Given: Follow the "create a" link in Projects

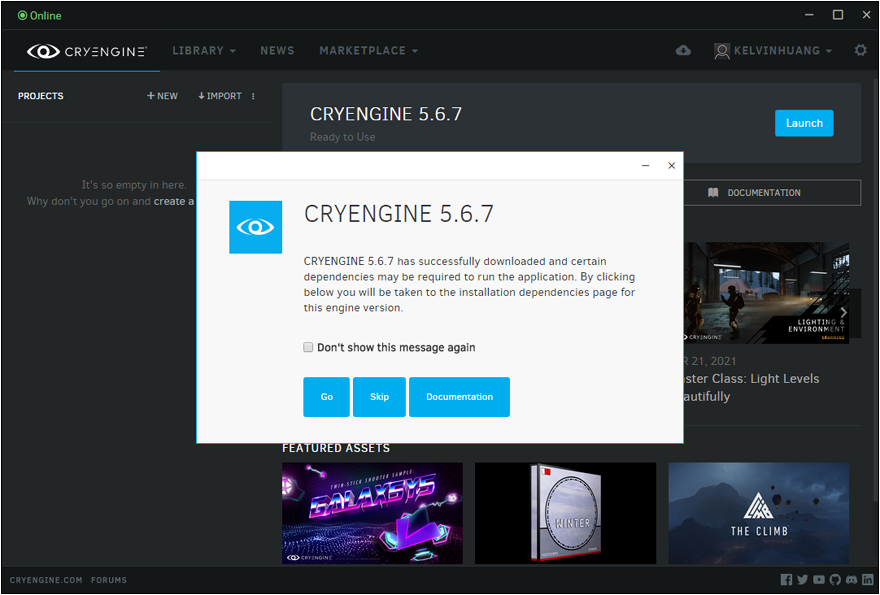Looking at the screenshot, I should point(174,201).
